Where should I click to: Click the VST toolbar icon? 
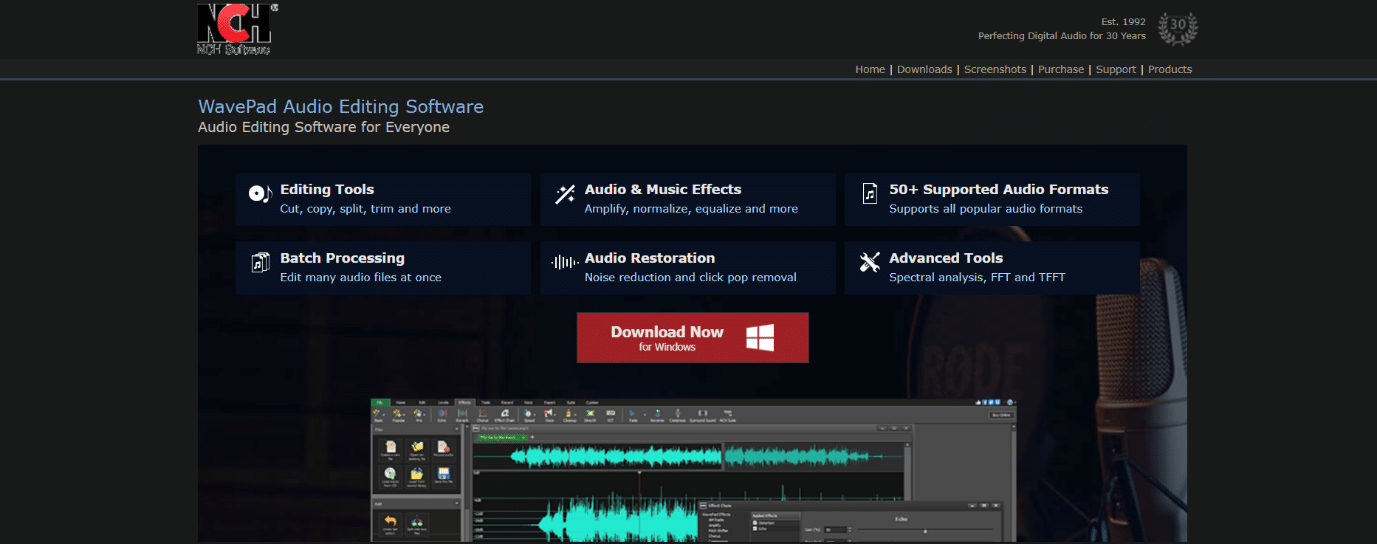[610, 416]
